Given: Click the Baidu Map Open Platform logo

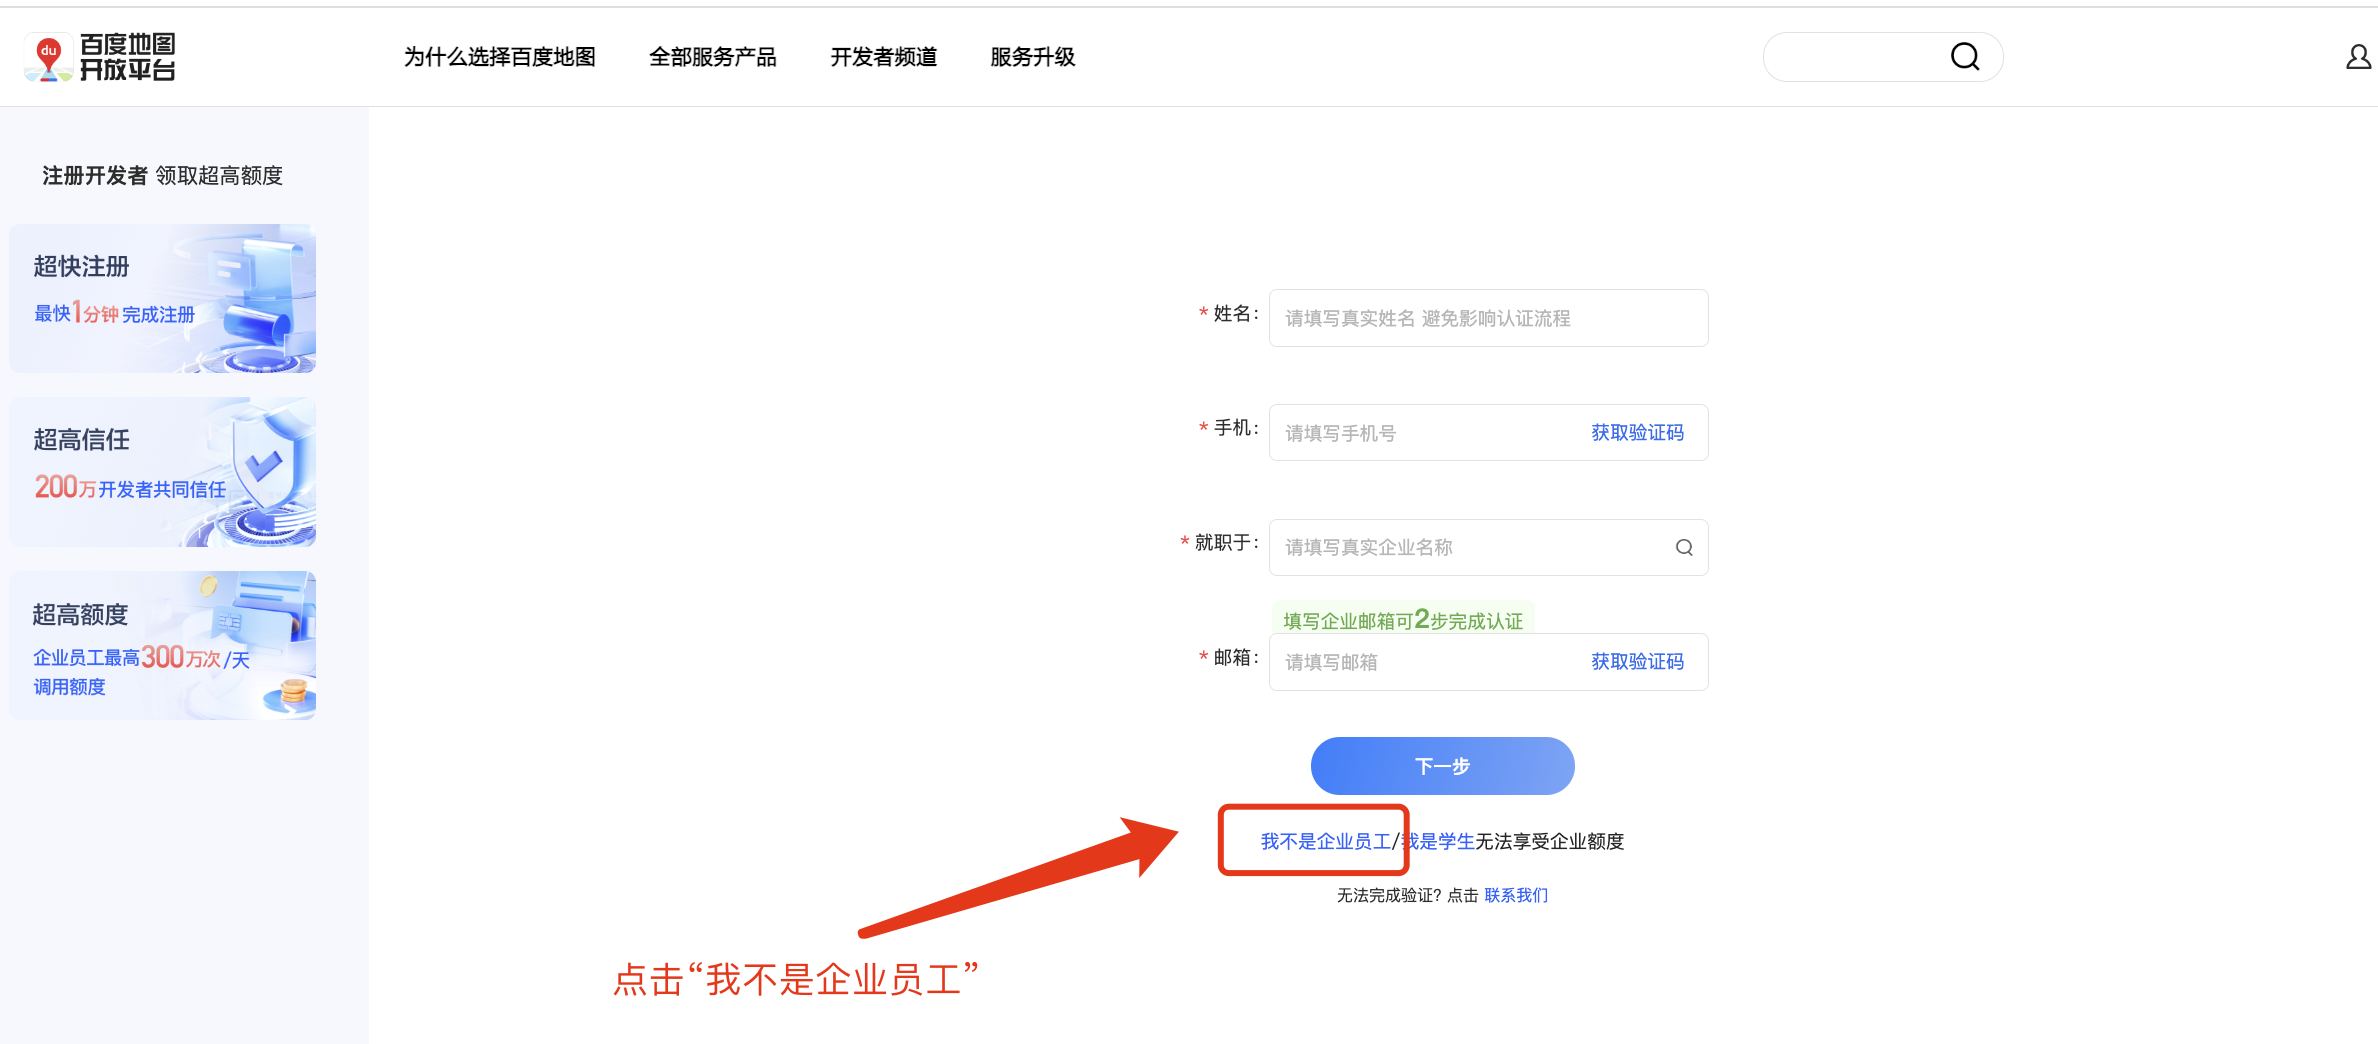Looking at the screenshot, I should point(100,57).
